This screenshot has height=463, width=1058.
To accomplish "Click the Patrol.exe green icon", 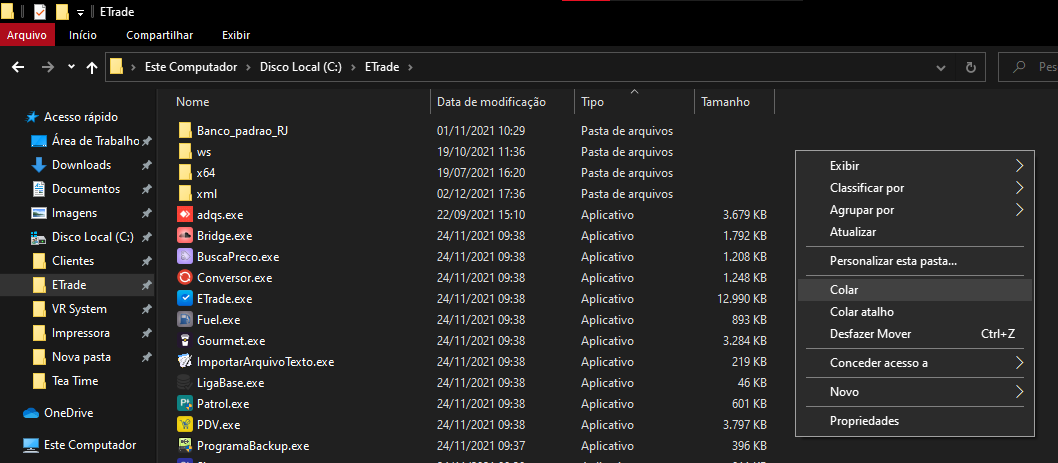I will click(x=185, y=404).
